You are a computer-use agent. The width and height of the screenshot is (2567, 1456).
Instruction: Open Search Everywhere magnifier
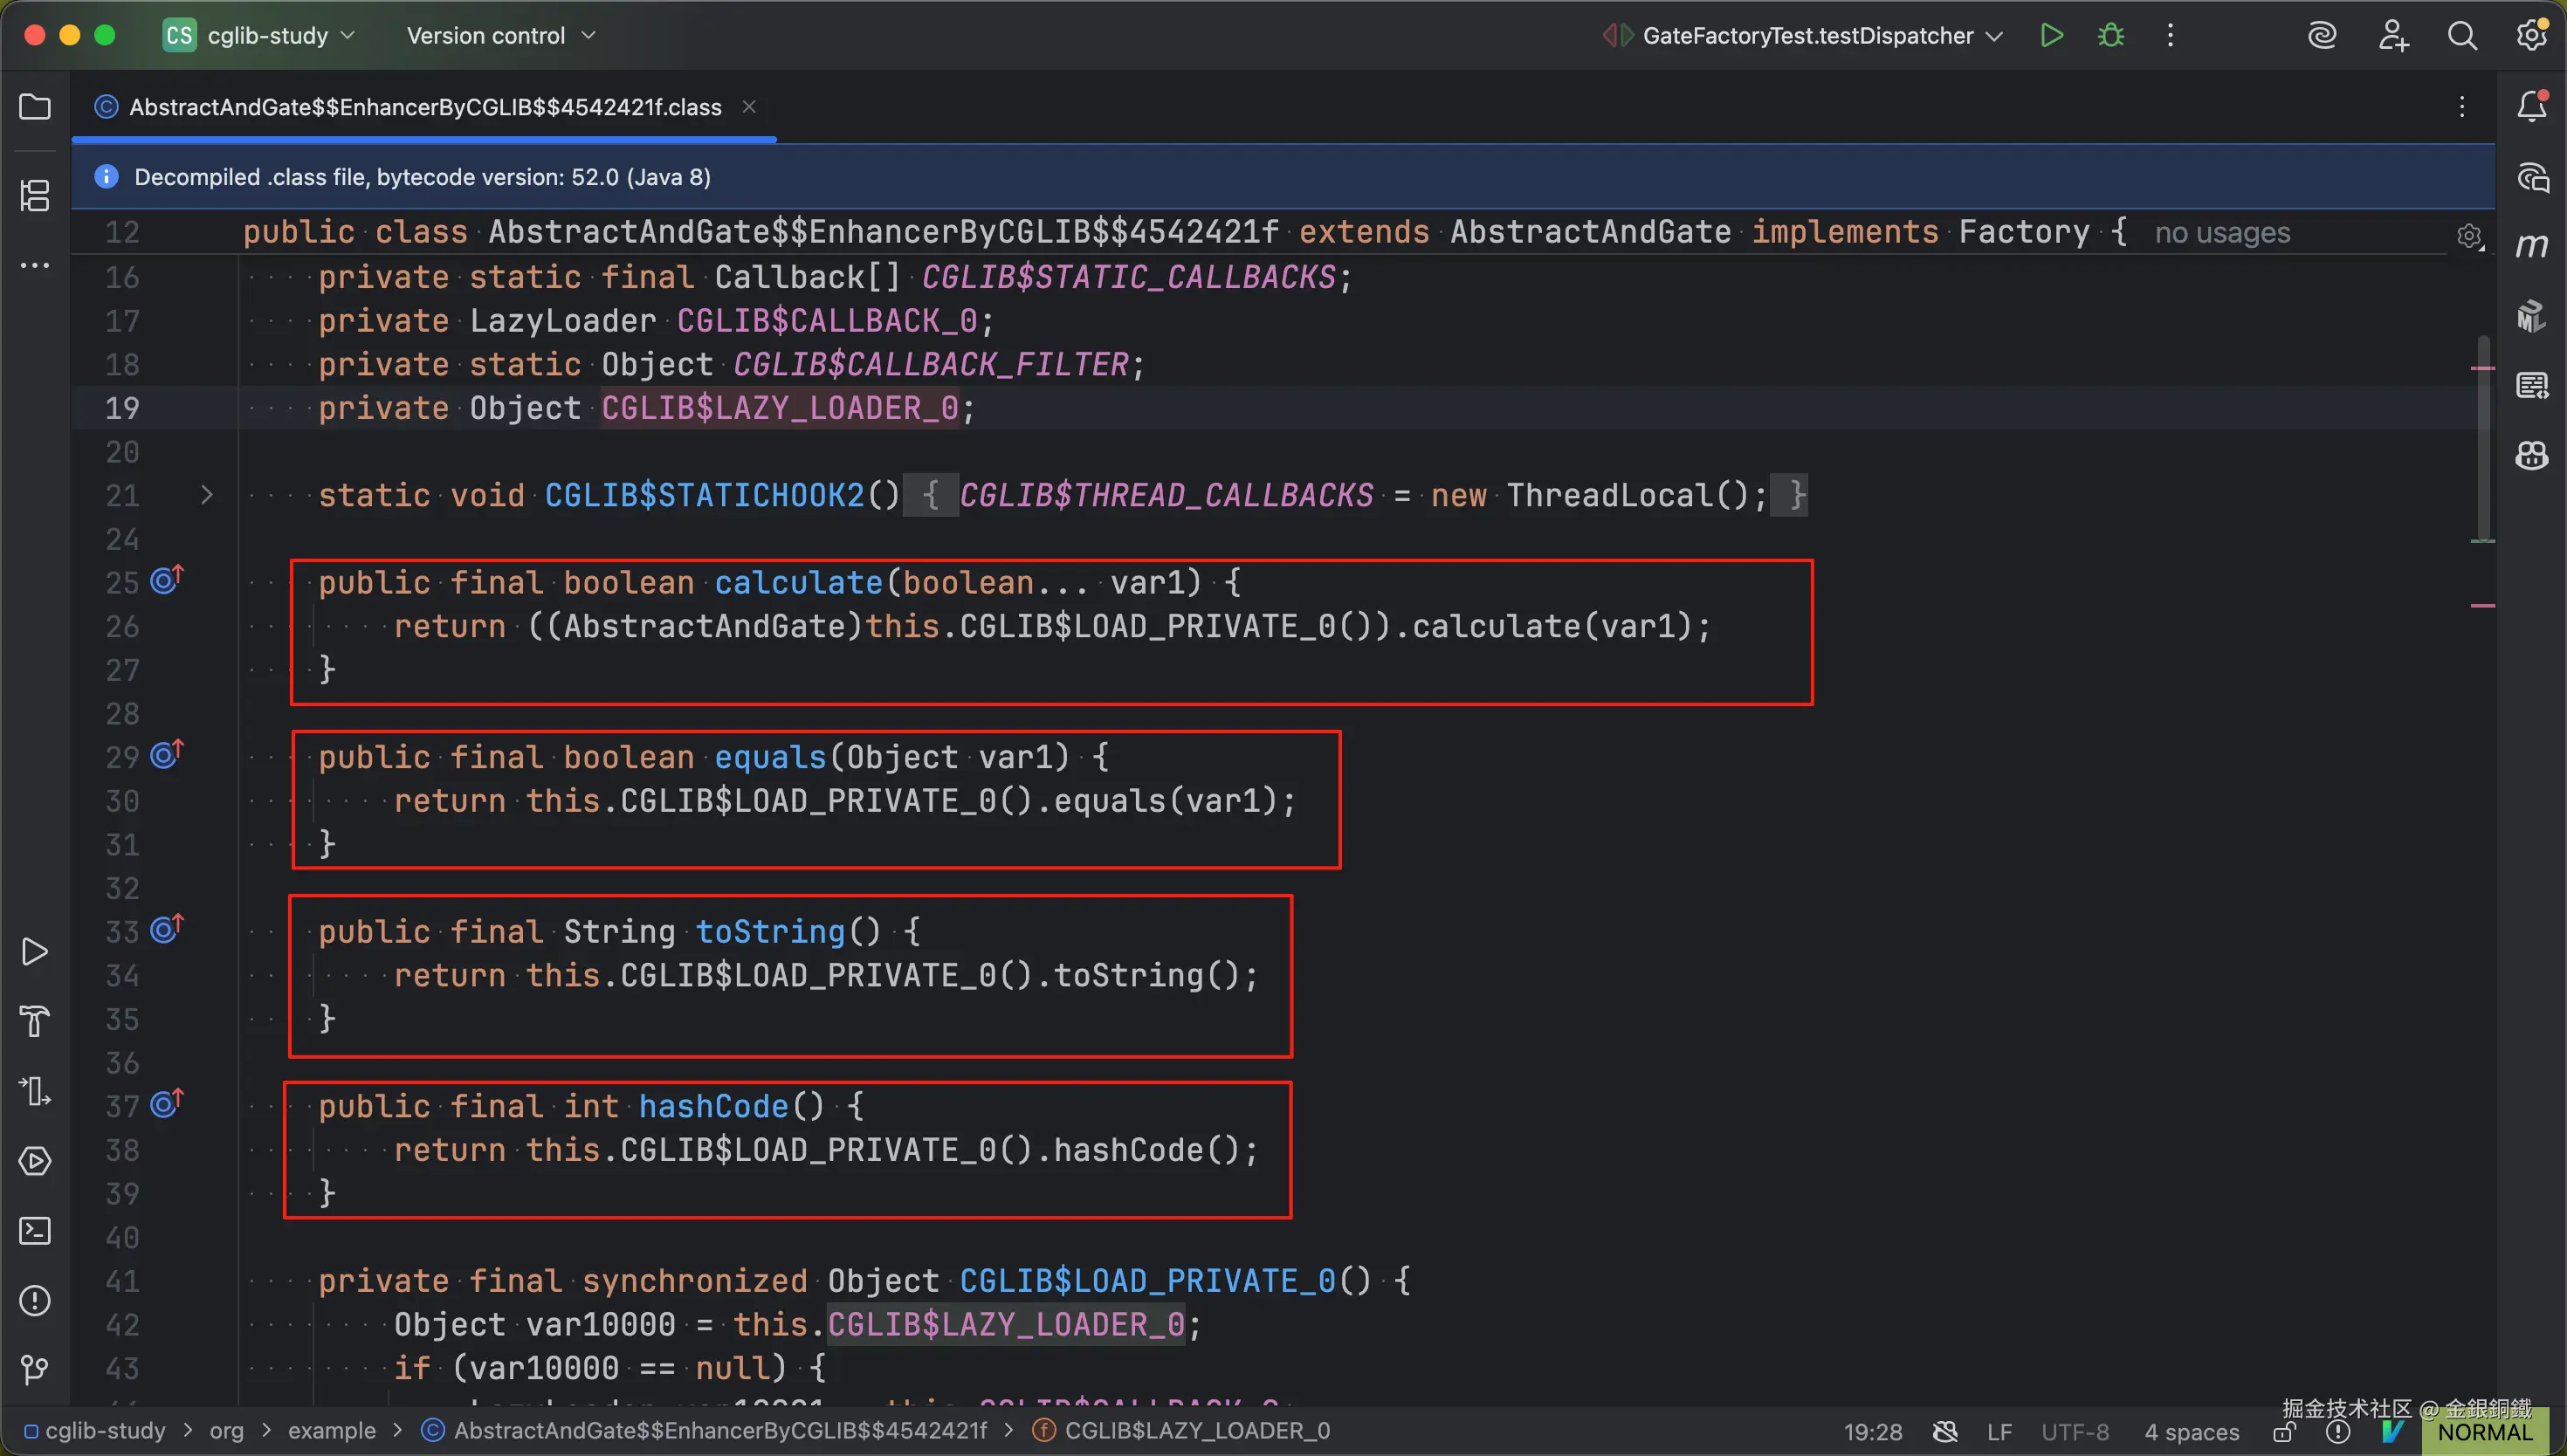[2462, 36]
